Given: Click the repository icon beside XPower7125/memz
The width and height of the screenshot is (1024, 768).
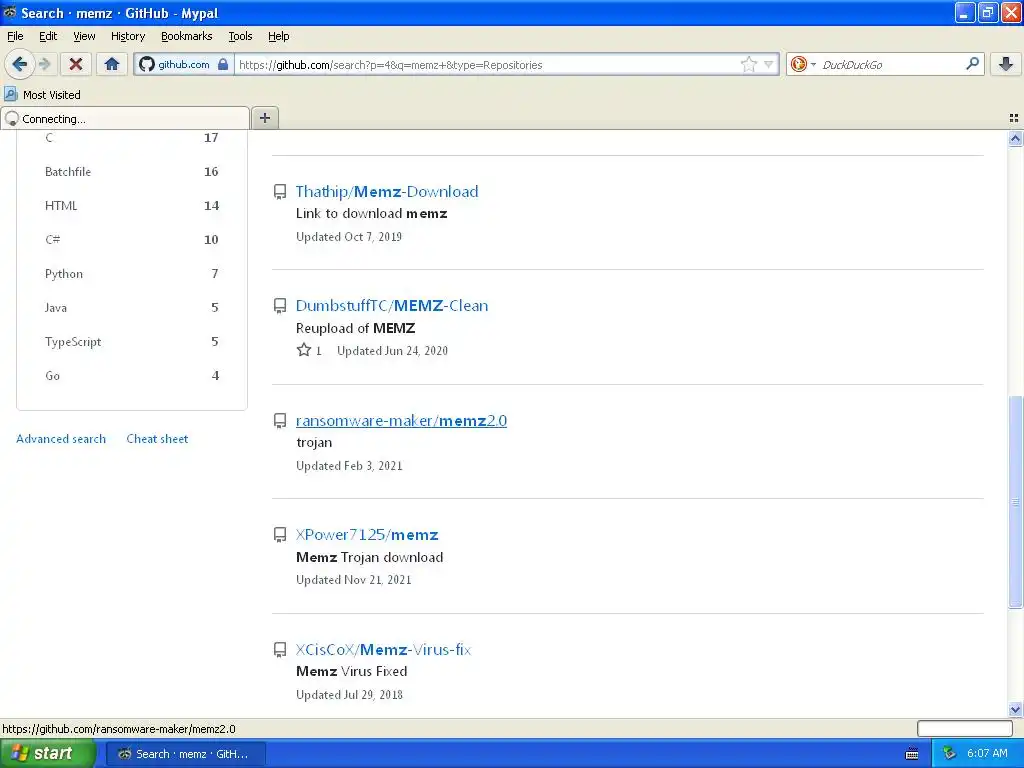Looking at the screenshot, I should click(280, 535).
